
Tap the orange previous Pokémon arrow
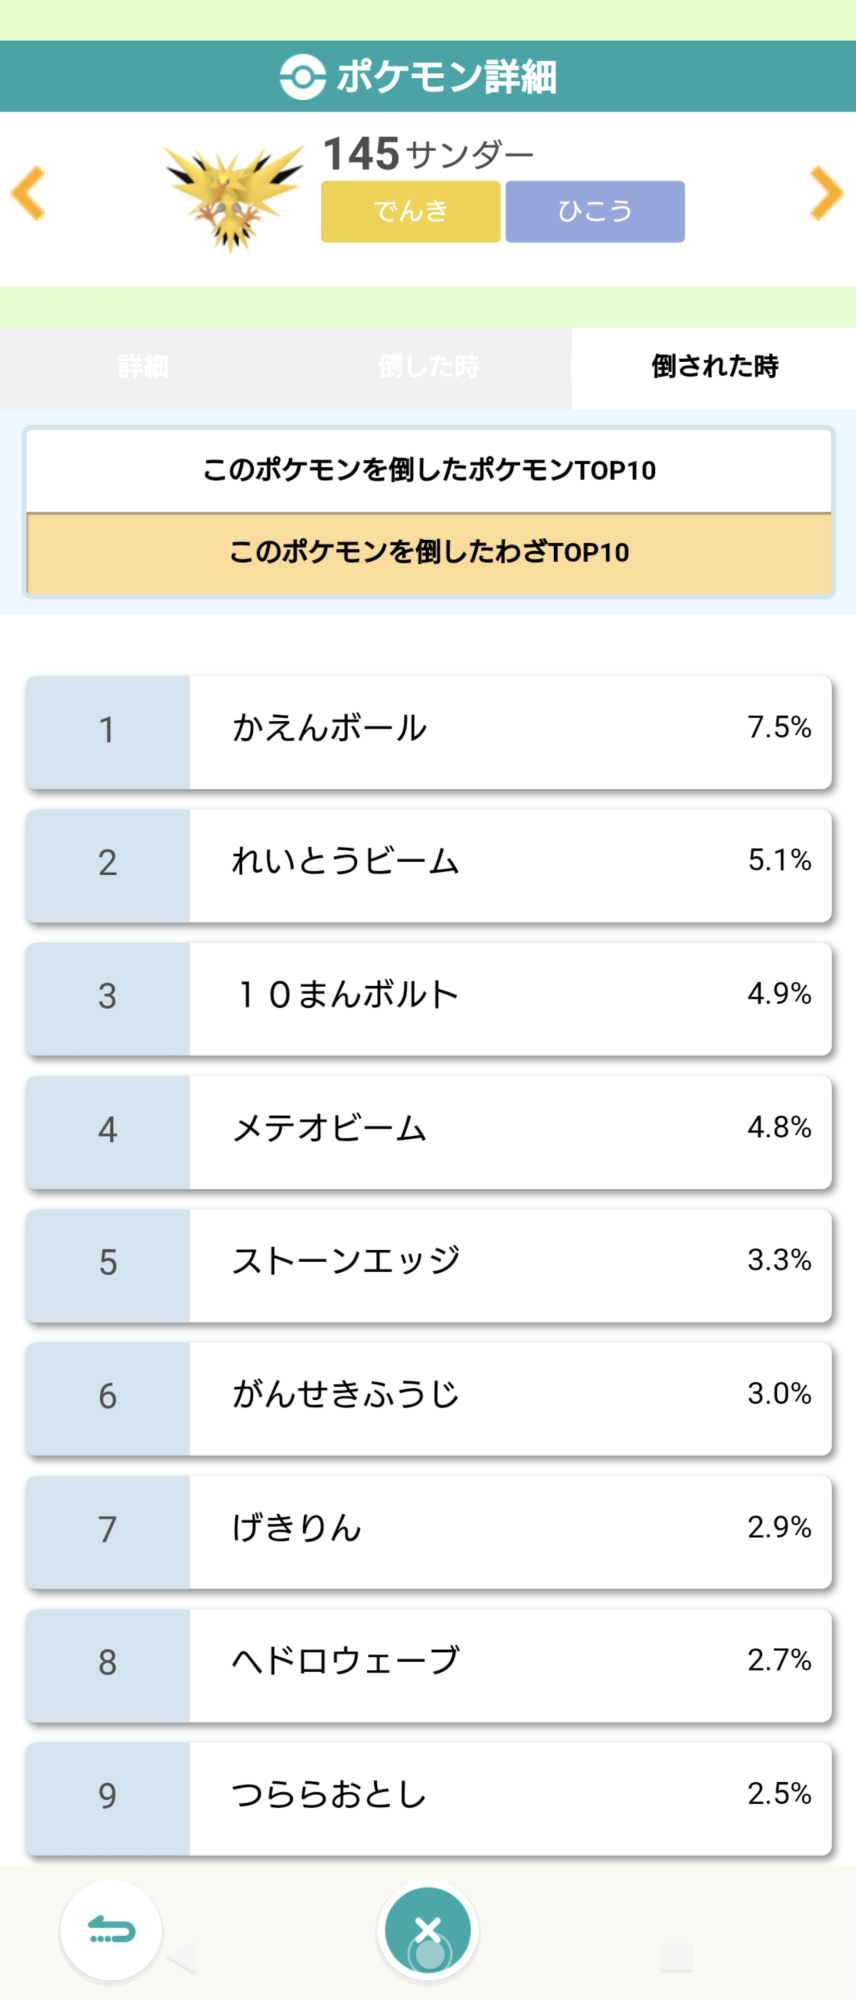pyautogui.click(x=29, y=193)
